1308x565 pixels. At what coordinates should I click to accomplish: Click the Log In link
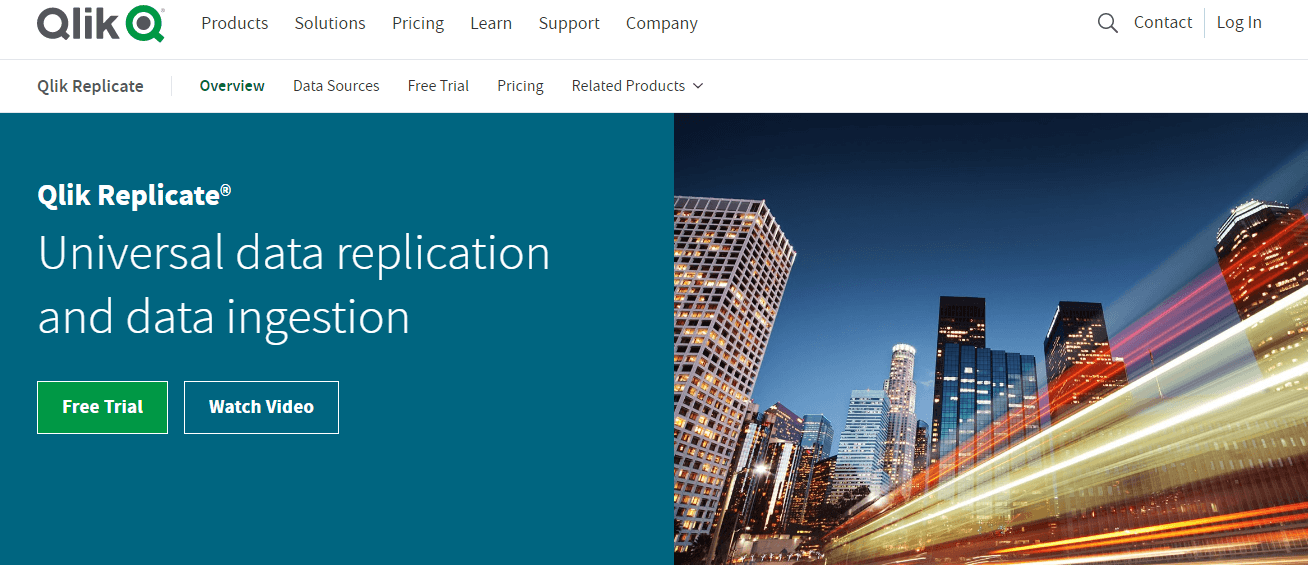(1239, 22)
